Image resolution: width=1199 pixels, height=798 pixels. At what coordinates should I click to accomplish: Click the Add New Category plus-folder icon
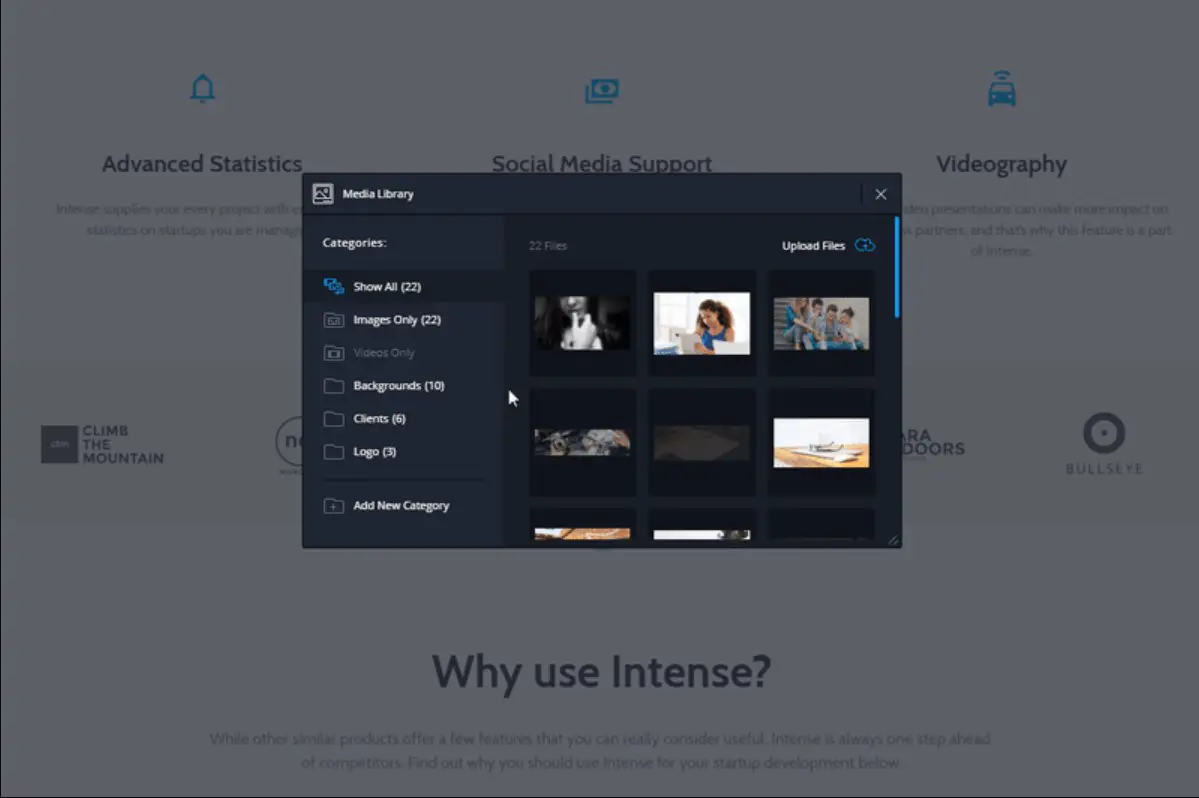click(x=333, y=506)
